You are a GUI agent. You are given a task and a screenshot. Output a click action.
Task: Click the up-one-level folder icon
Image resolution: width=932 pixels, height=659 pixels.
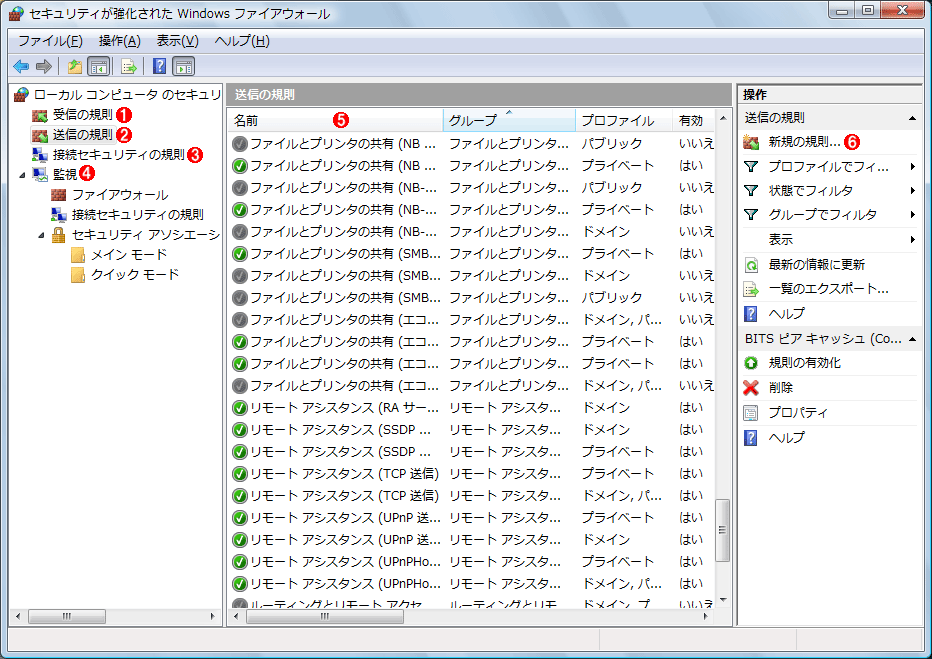click(x=74, y=67)
